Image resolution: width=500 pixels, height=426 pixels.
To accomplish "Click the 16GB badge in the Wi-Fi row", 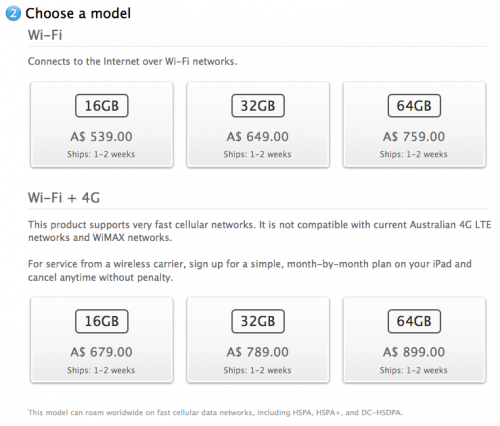I will pos(102,106).
